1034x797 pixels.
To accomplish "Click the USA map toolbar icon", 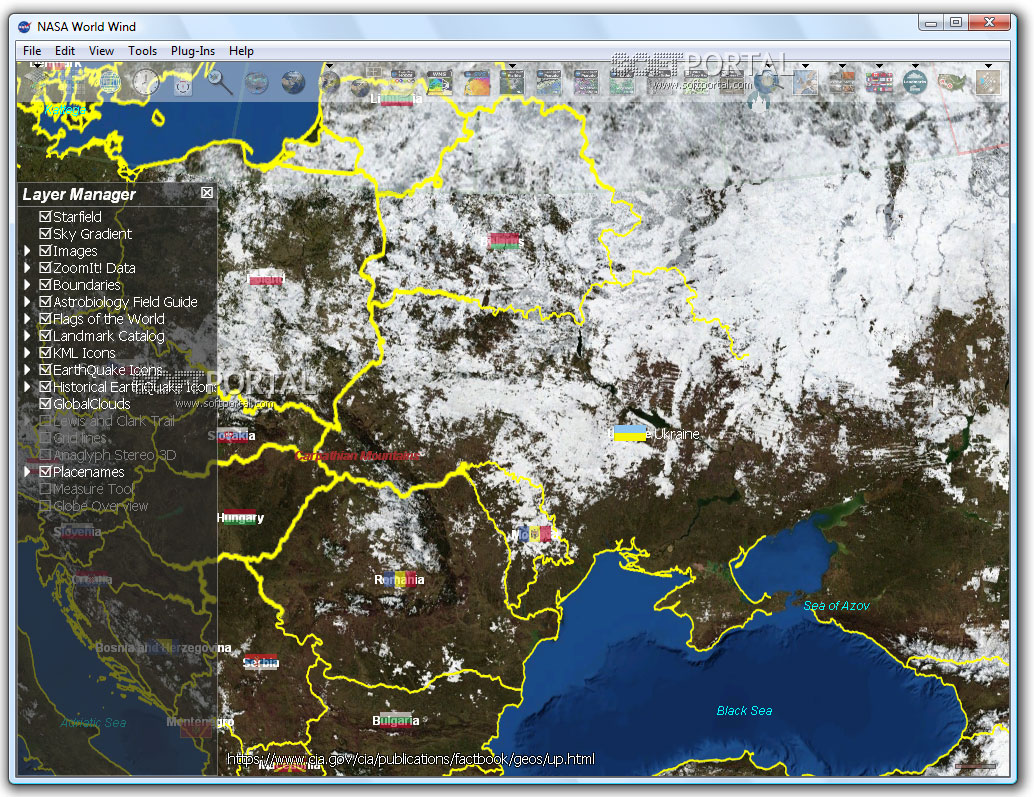I will pyautogui.click(x=952, y=82).
